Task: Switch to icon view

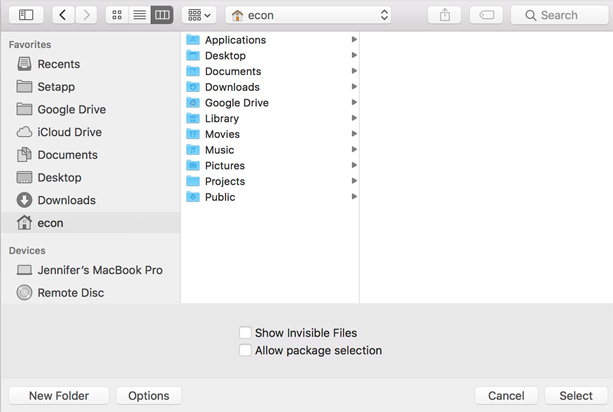Action: tap(117, 15)
